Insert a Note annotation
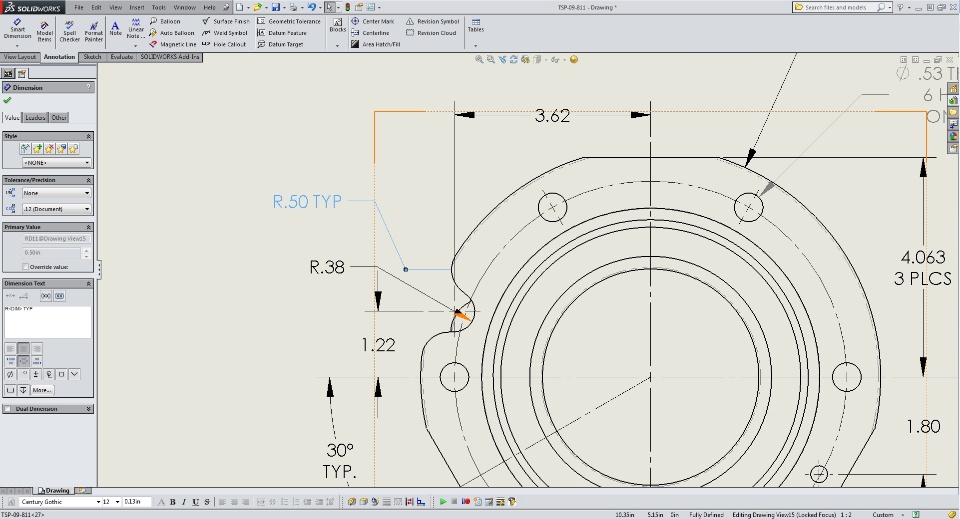Screen dimensions: 960x519 [x=115, y=29]
